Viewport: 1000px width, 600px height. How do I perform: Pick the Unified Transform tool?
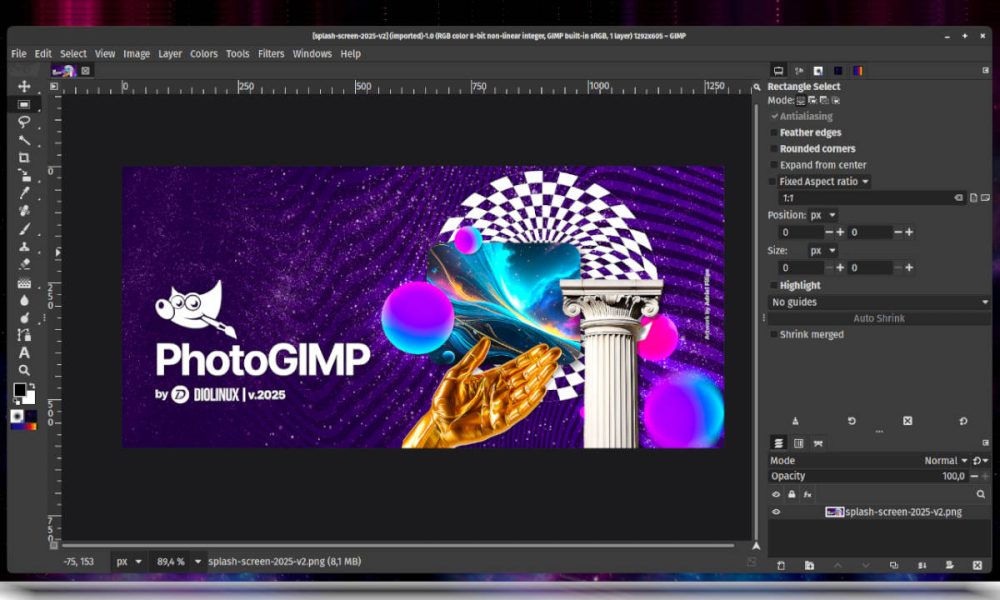[24, 175]
